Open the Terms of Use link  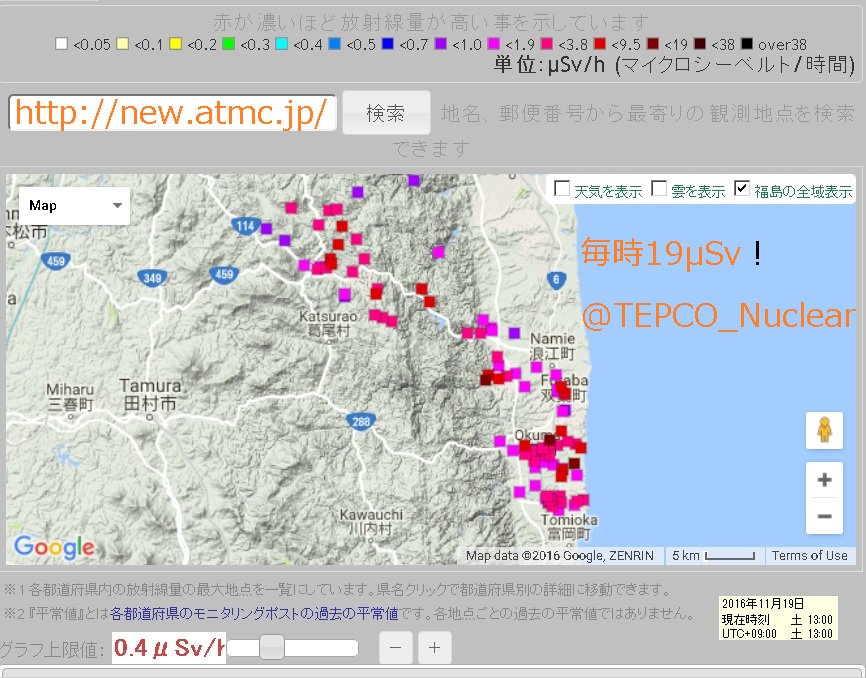pyautogui.click(x=809, y=555)
